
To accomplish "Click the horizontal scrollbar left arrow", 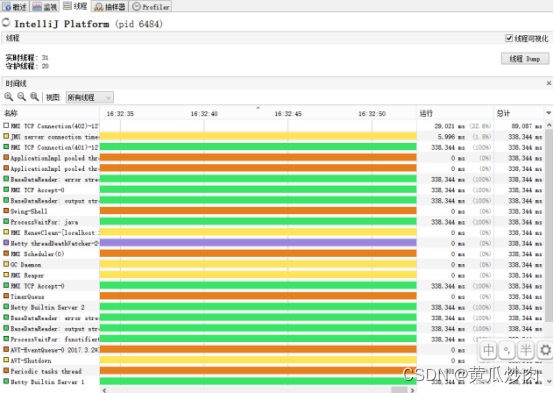I will (104, 390).
